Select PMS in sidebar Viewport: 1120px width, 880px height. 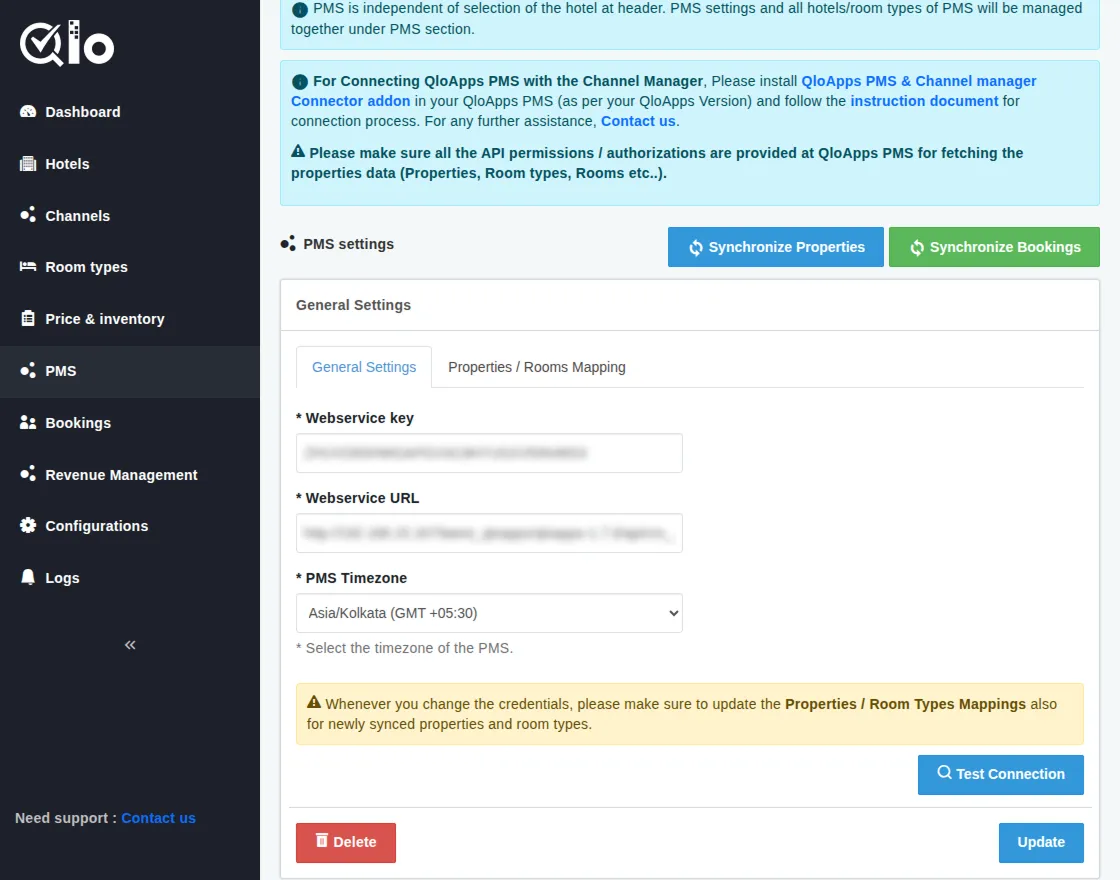[x=130, y=371]
